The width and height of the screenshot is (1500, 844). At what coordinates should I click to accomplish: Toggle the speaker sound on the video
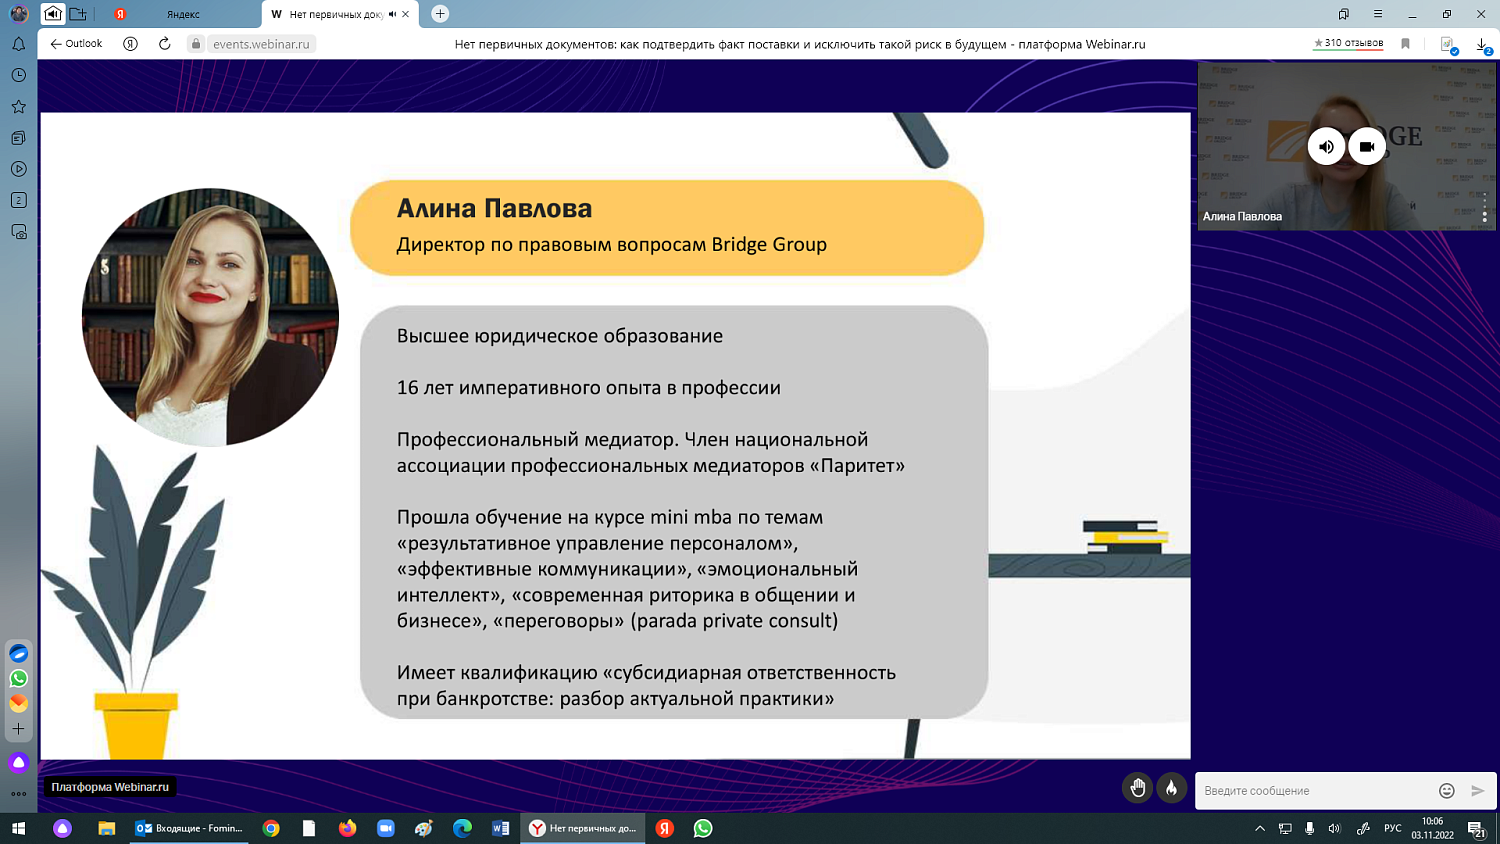click(x=1326, y=146)
